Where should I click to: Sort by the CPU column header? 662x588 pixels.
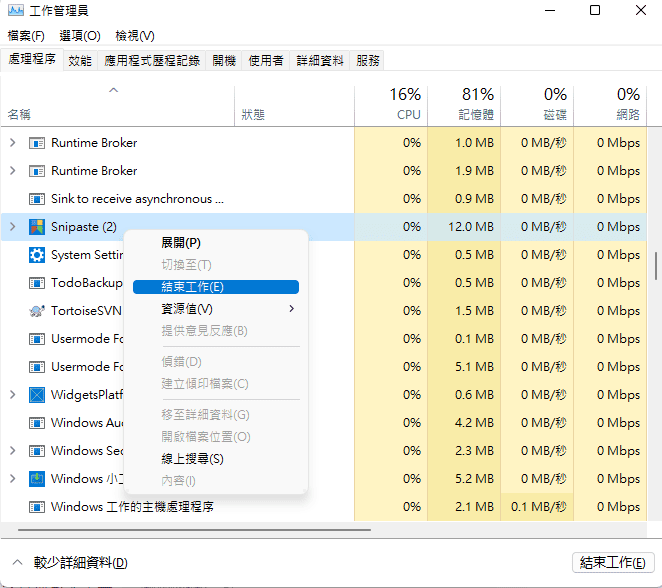391,105
